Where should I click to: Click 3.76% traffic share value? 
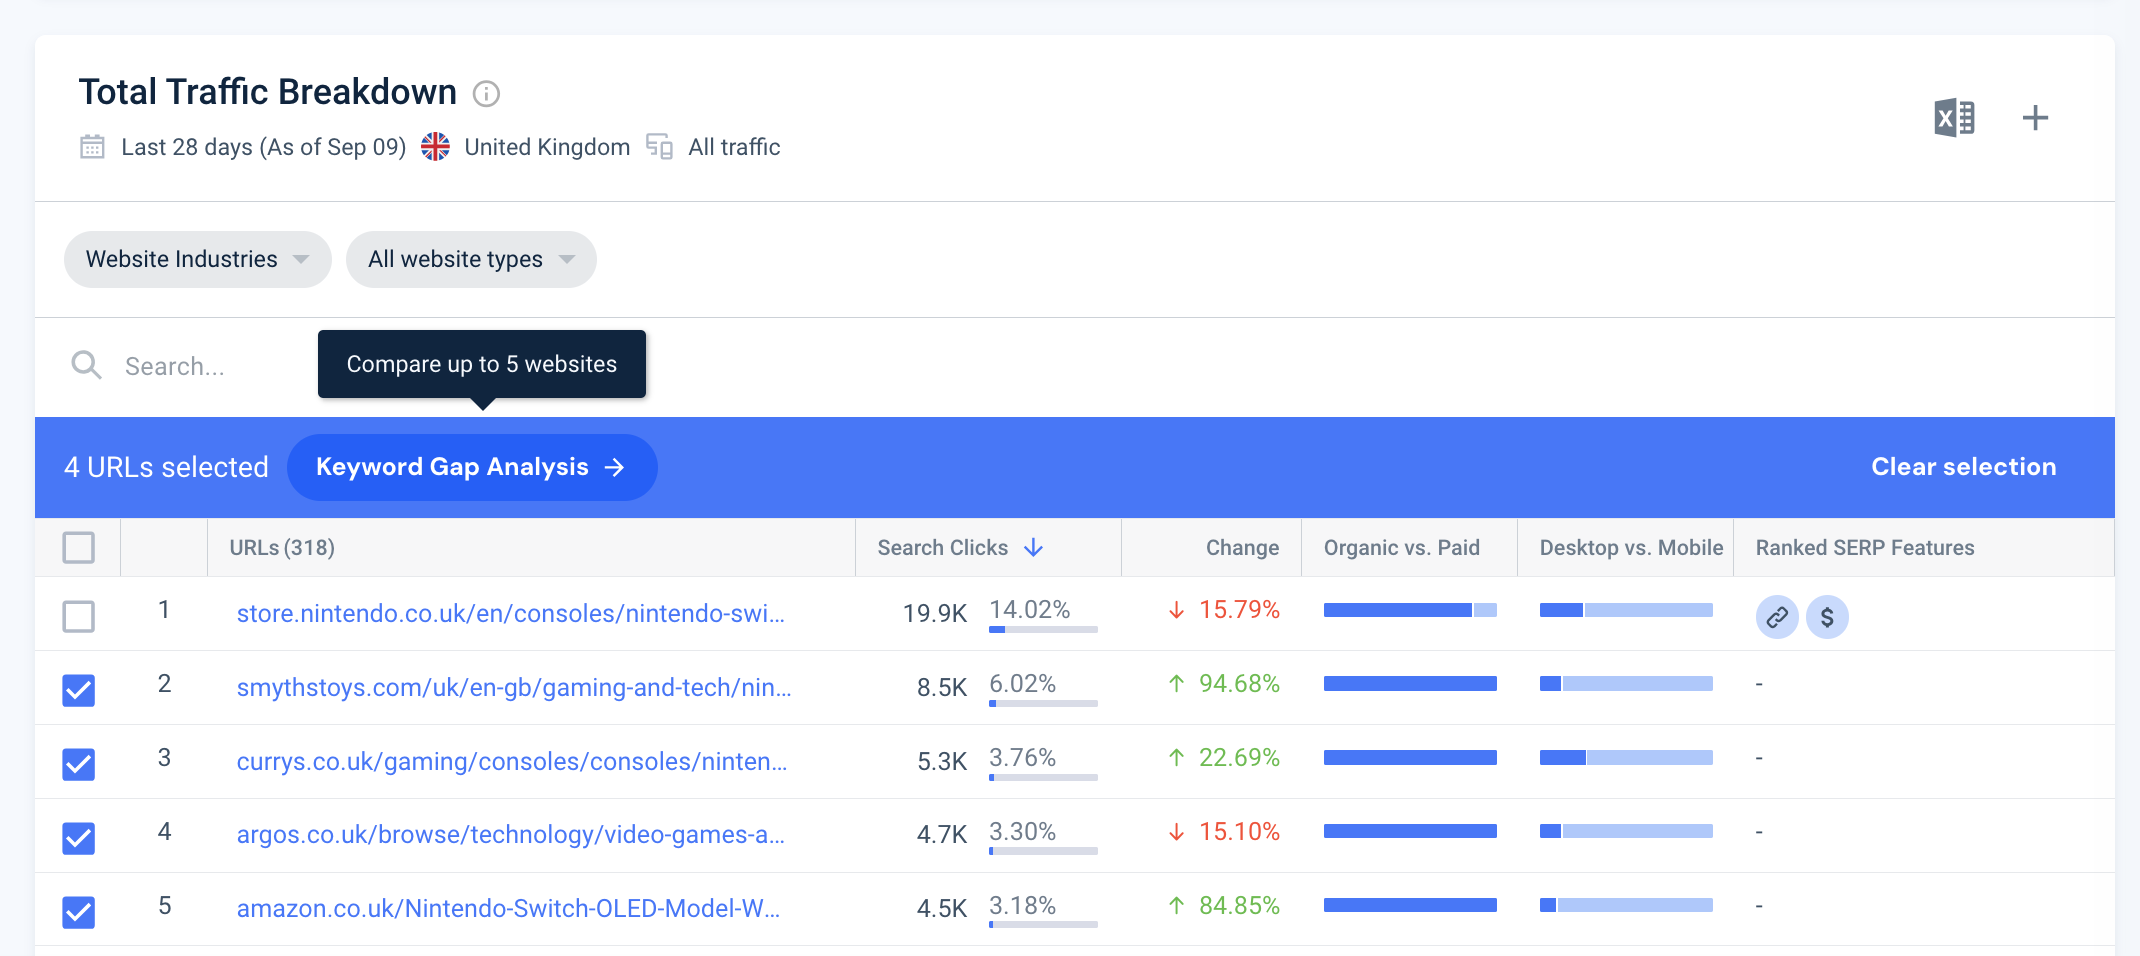1022,757
